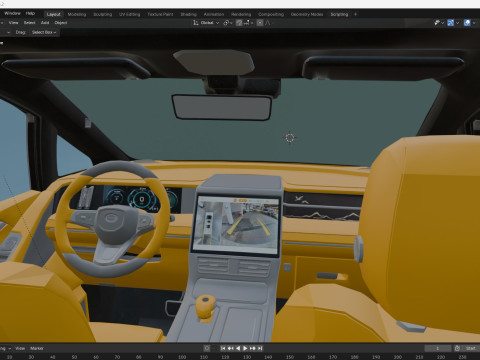This screenshot has width=480, height=360.
Task: Open the Global transform orientation dropdown
Action: click(x=206, y=23)
